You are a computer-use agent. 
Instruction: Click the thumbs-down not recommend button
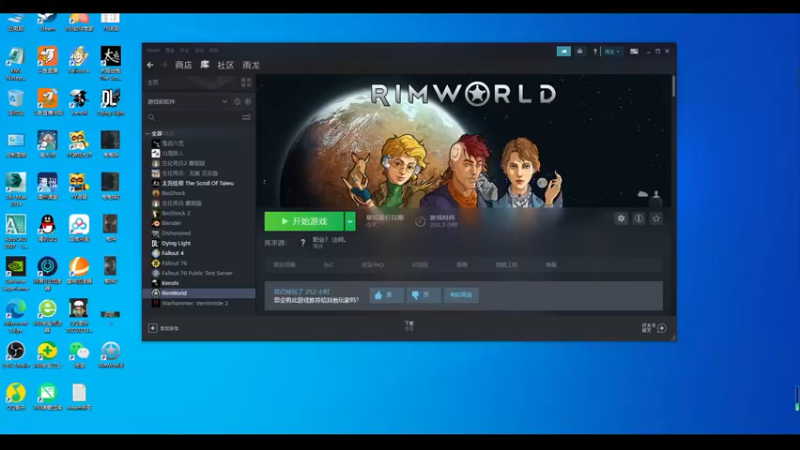point(423,295)
